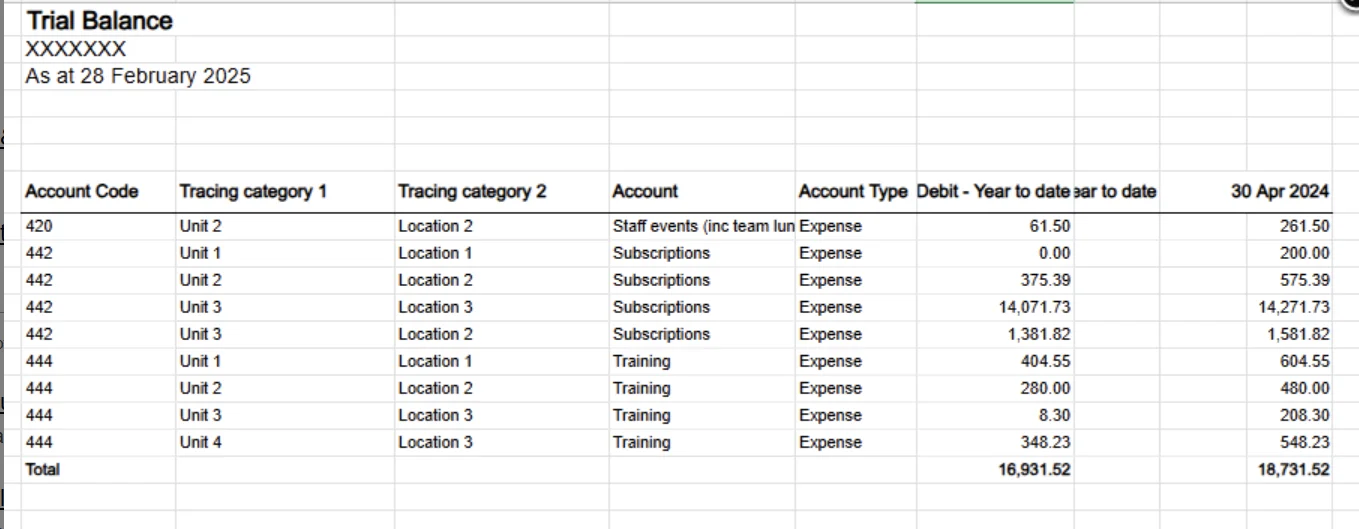
Task: Click the Account Type header cell
Action: tap(853, 191)
